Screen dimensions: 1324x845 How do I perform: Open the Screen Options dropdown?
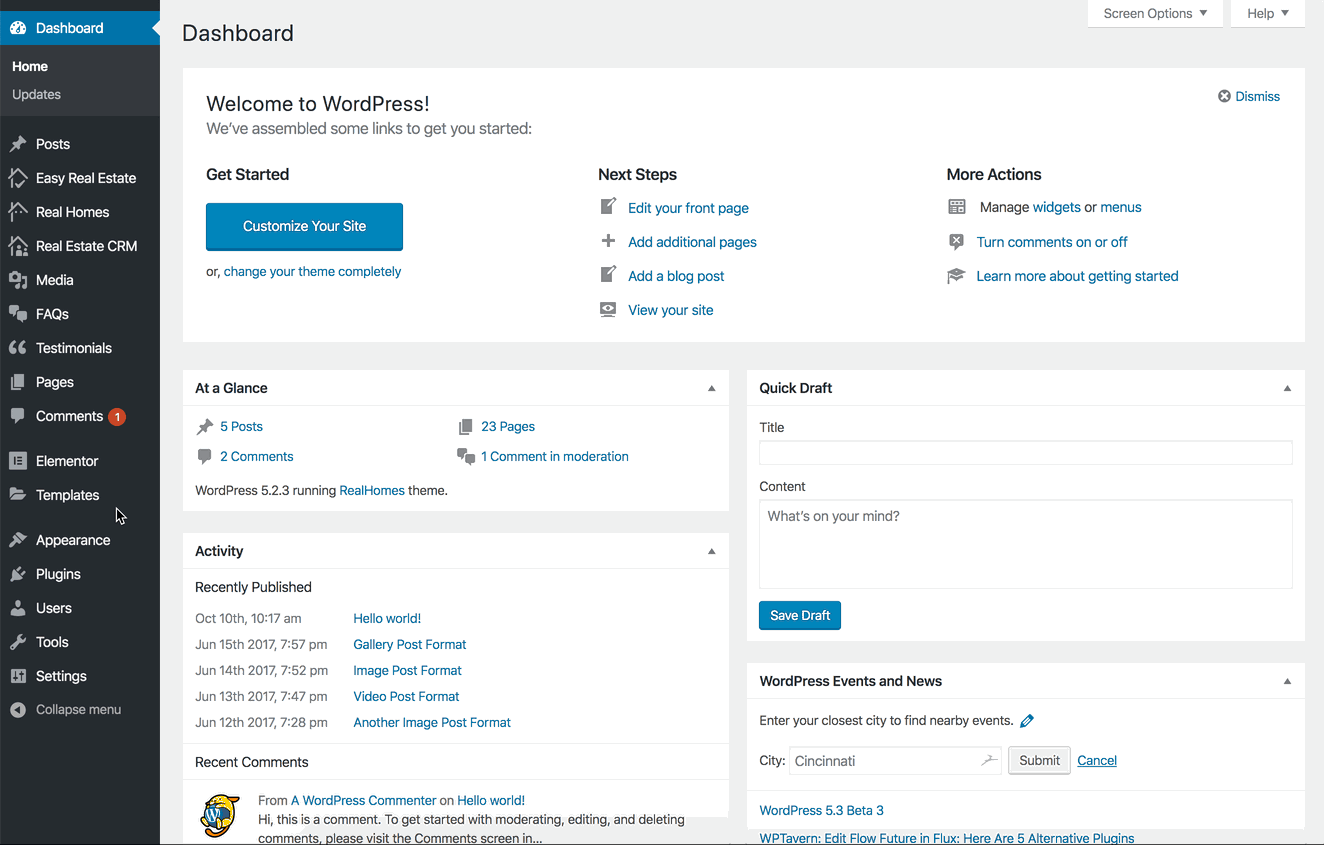pyautogui.click(x=1155, y=13)
